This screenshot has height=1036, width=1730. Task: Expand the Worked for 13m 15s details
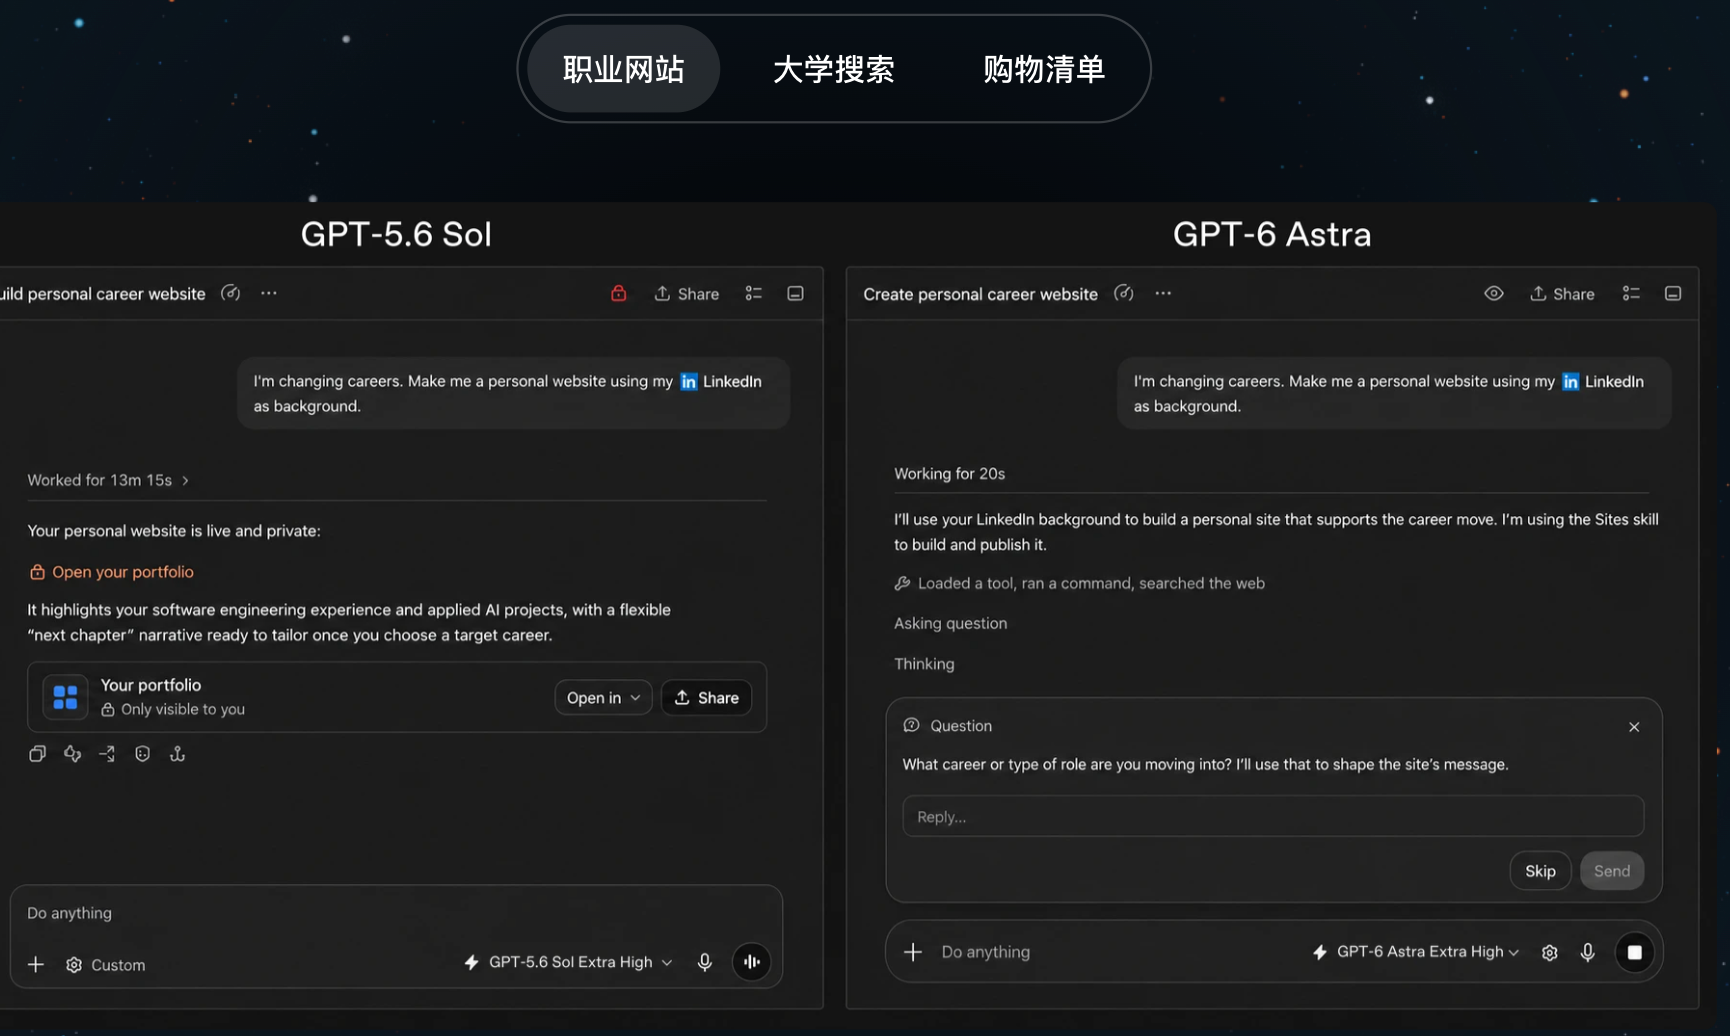pyautogui.click(x=108, y=480)
